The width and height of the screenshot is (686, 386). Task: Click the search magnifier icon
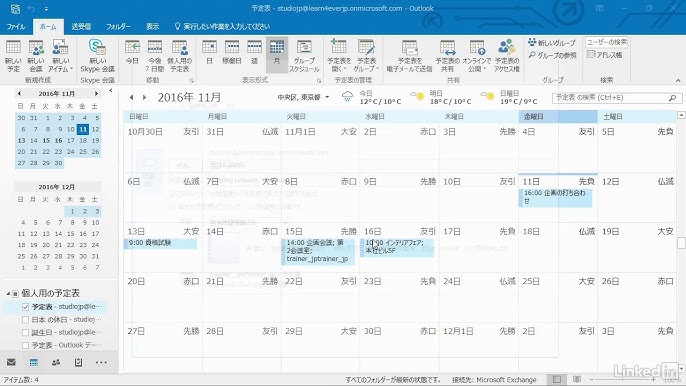click(673, 98)
